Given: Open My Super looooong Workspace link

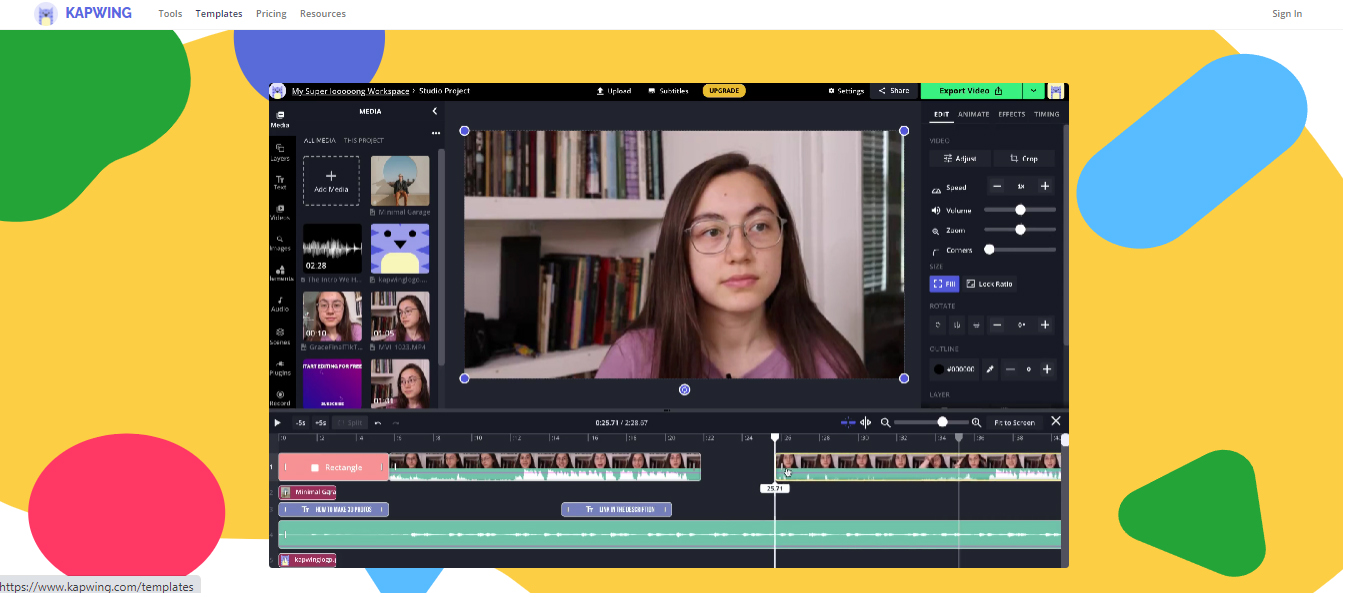Looking at the screenshot, I should point(350,91).
